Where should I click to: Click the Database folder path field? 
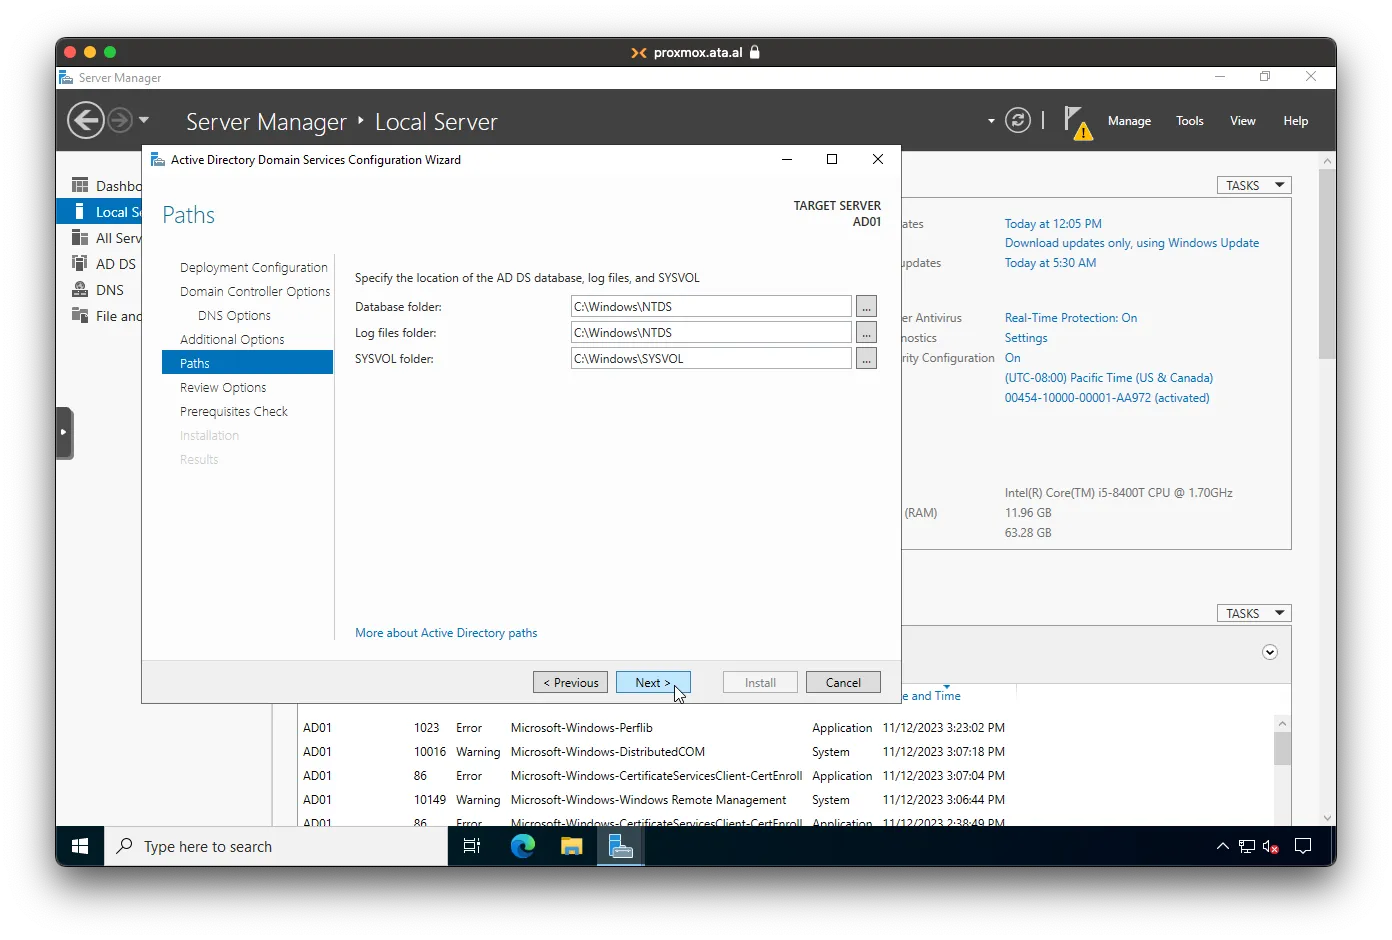point(711,307)
